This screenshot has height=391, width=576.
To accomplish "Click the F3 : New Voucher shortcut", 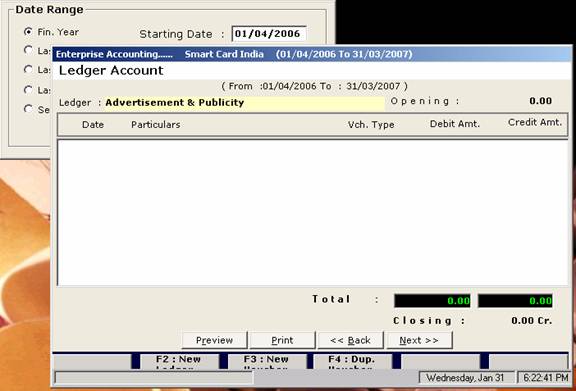I will tap(267, 362).
